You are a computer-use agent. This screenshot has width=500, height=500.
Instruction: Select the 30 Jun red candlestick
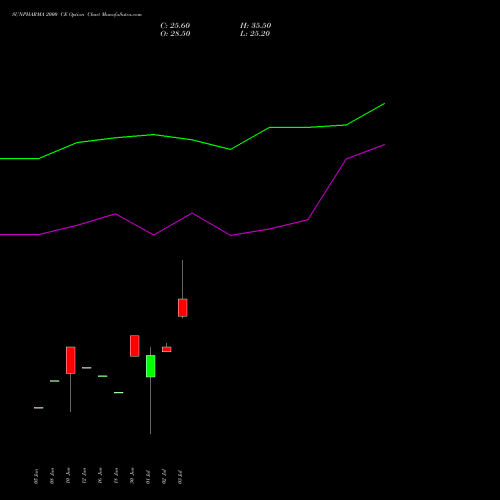point(135,346)
